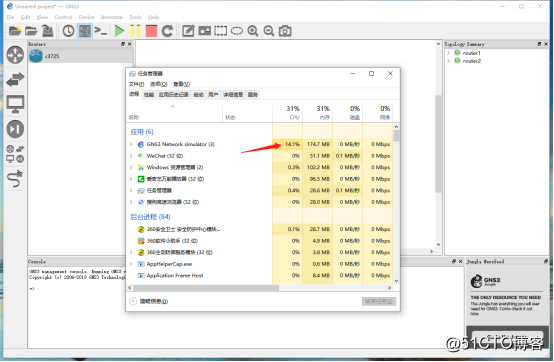Viewport: 554px width, 362px height.
Task: Expand the Windows 资源管理器 process row
Action: 131,167
